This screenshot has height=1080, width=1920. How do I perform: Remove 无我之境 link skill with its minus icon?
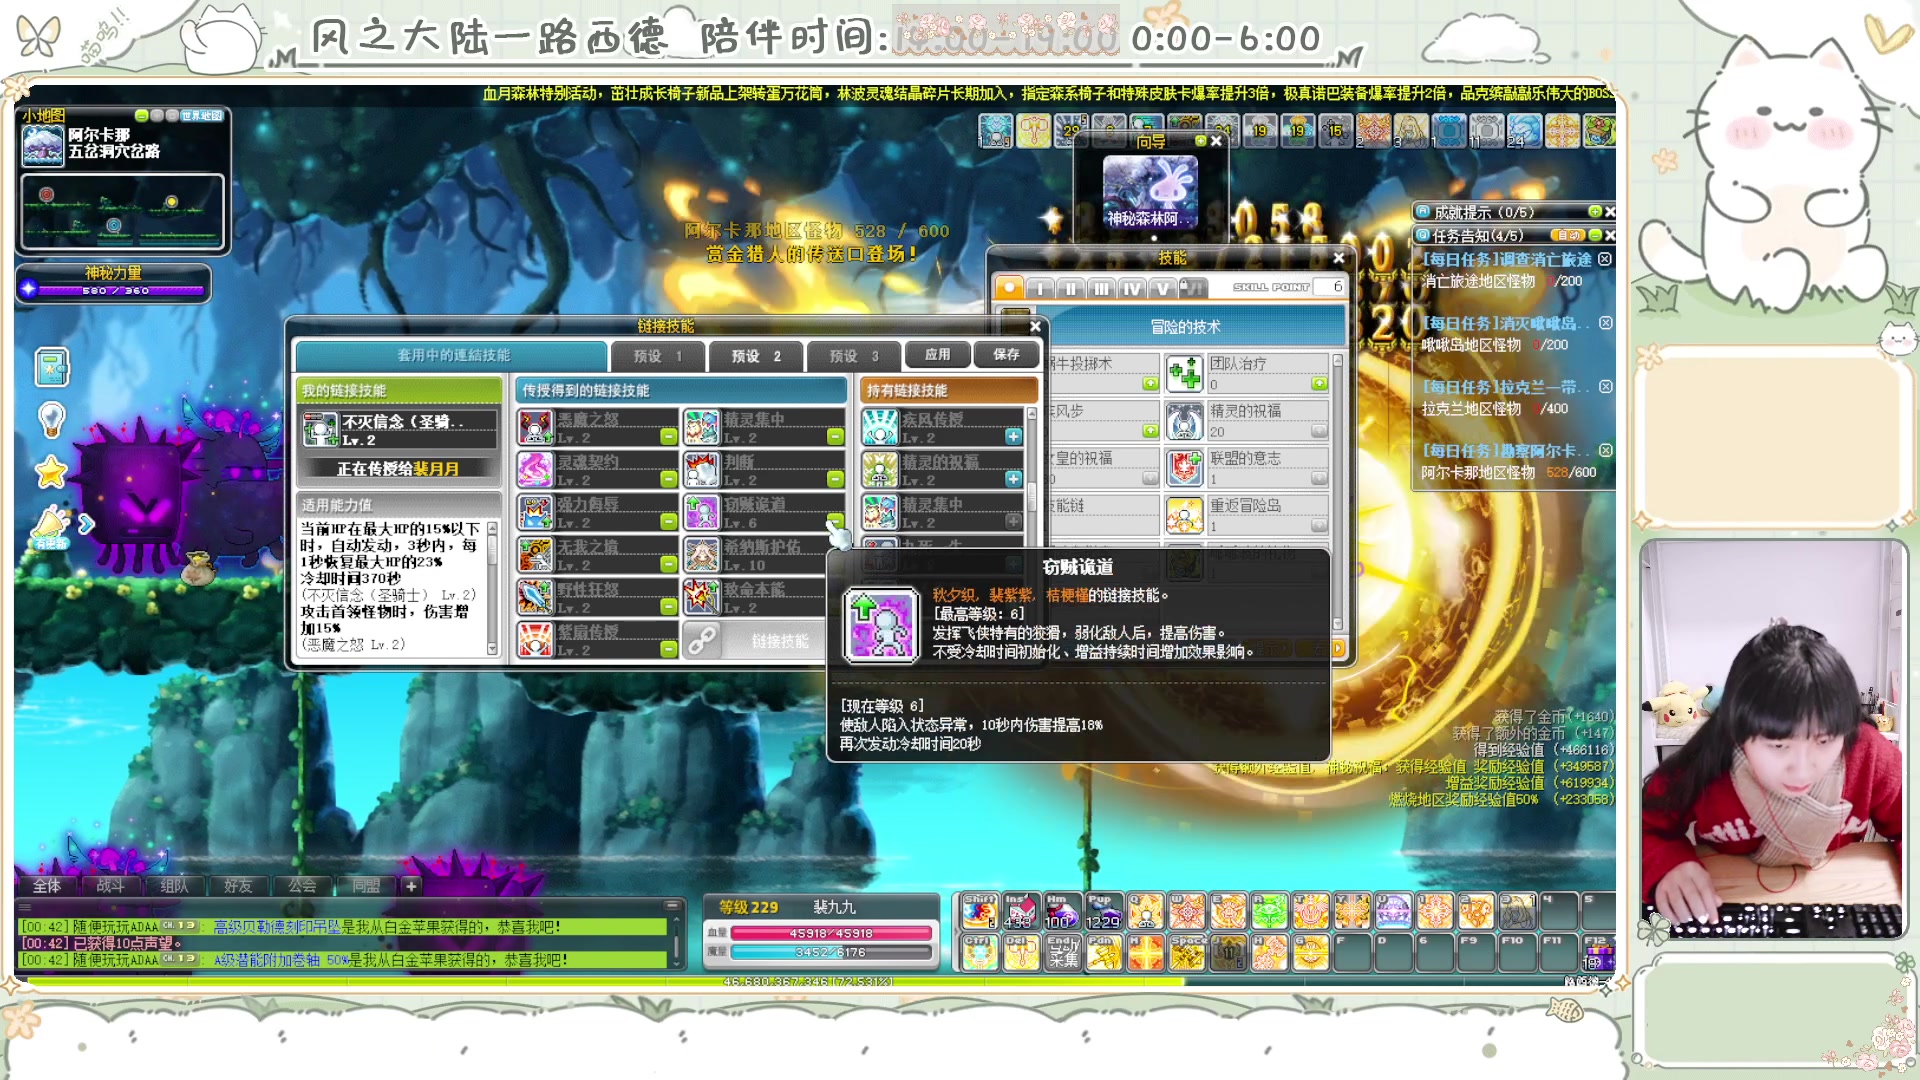tap(668, 565)
